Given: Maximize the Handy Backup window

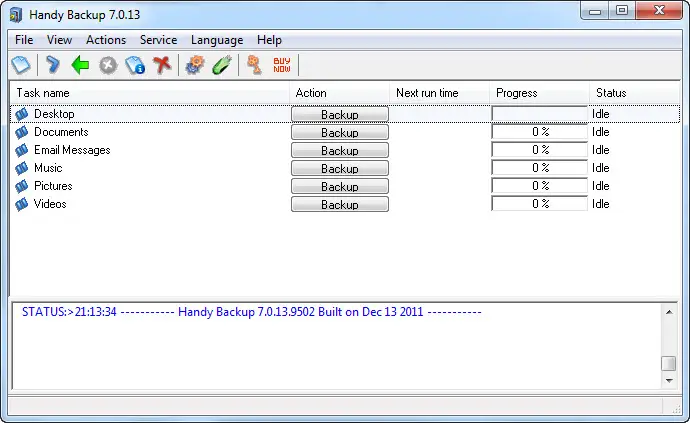Looking at the screenshot, I should [622, 11].
